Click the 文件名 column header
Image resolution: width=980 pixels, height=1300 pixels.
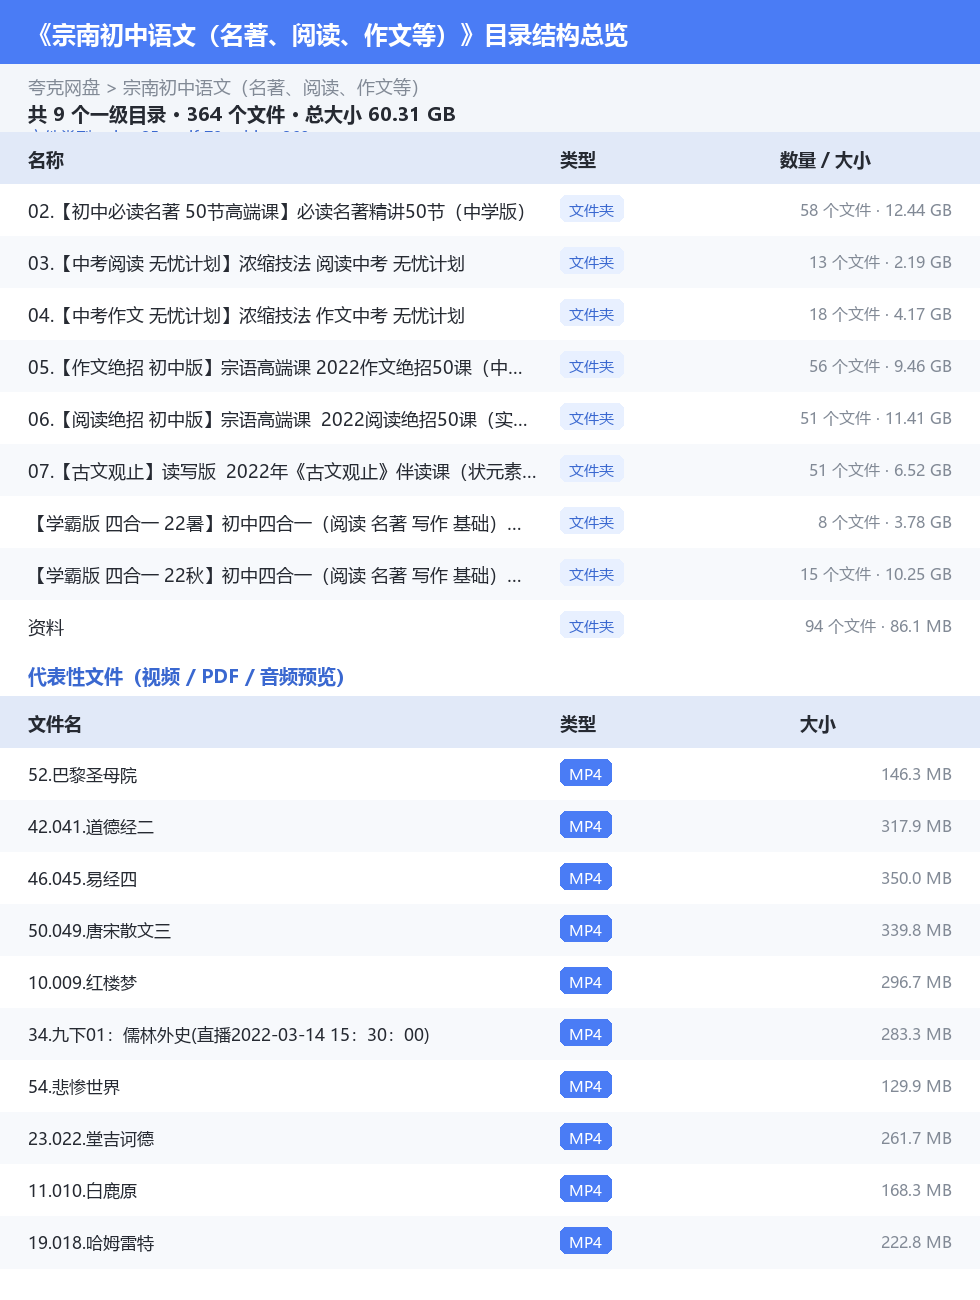pos(55,724)
